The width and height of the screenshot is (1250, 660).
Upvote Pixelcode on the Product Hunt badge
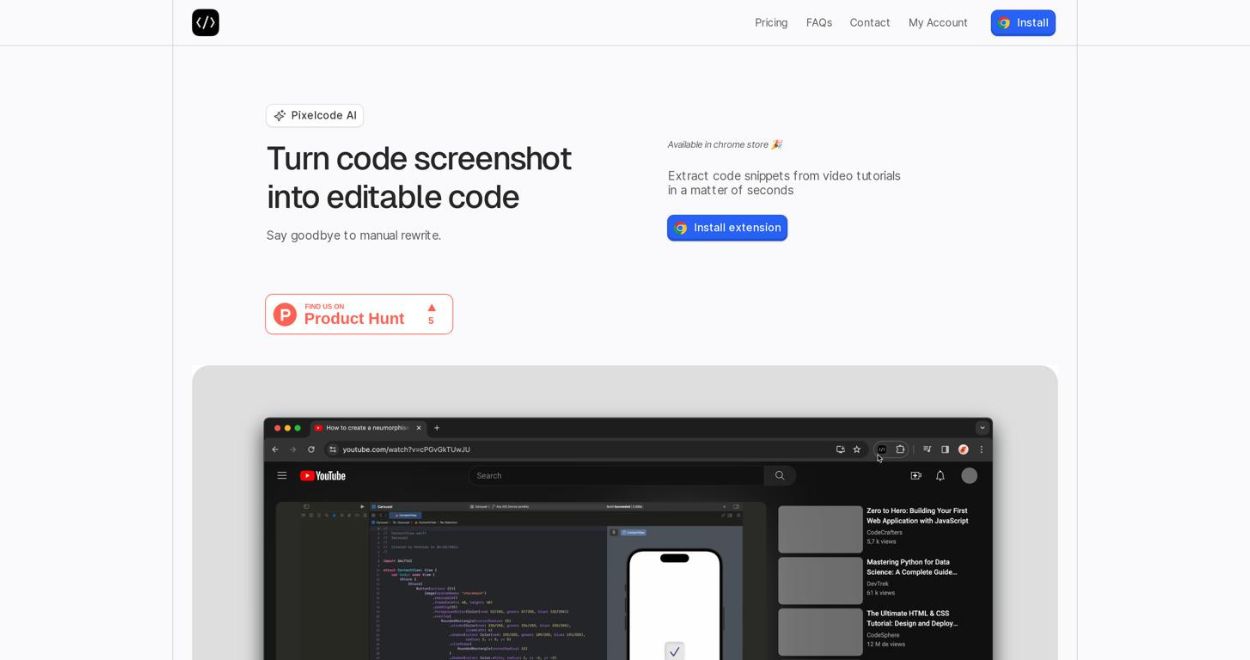430,313
